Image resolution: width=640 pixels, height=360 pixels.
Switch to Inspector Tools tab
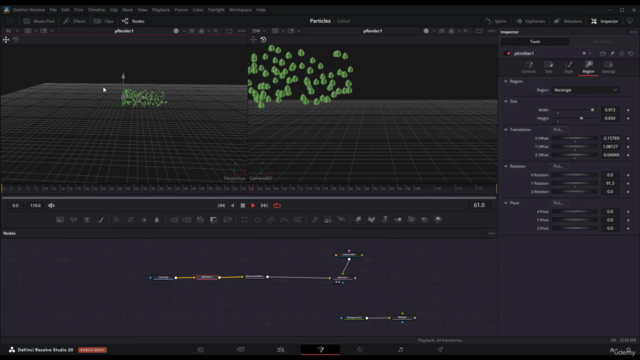click(535, 42)
